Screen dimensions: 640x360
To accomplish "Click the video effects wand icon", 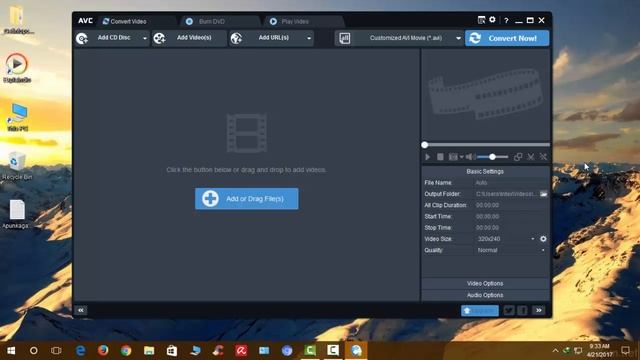I will coord(543,157).
